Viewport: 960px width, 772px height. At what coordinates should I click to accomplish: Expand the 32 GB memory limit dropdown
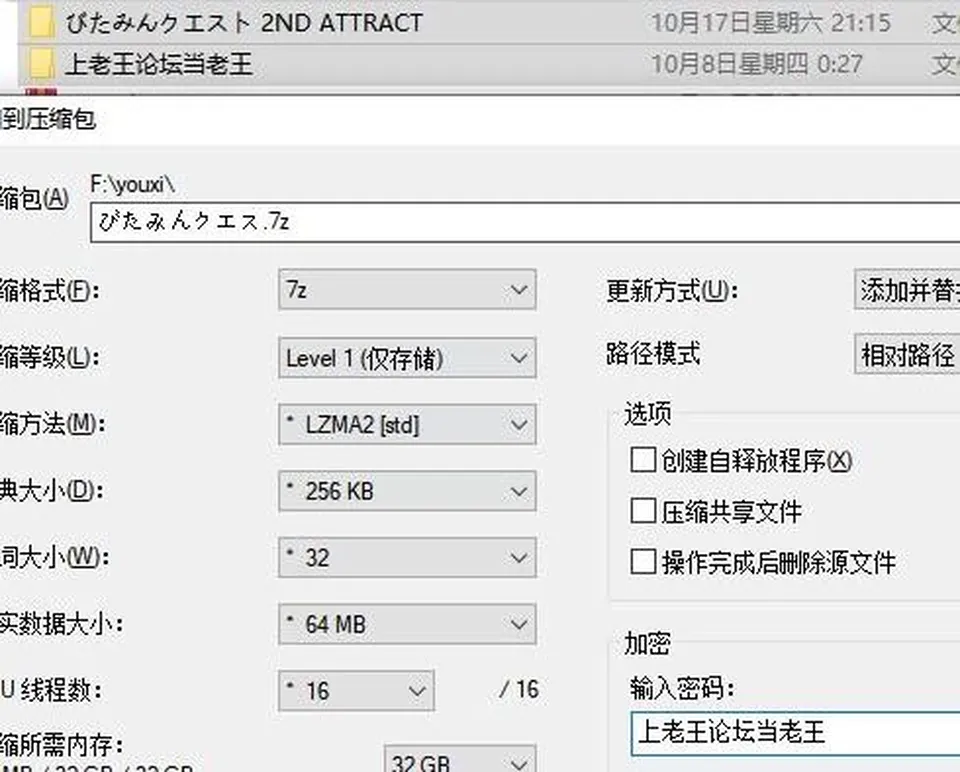coord(460,759)
